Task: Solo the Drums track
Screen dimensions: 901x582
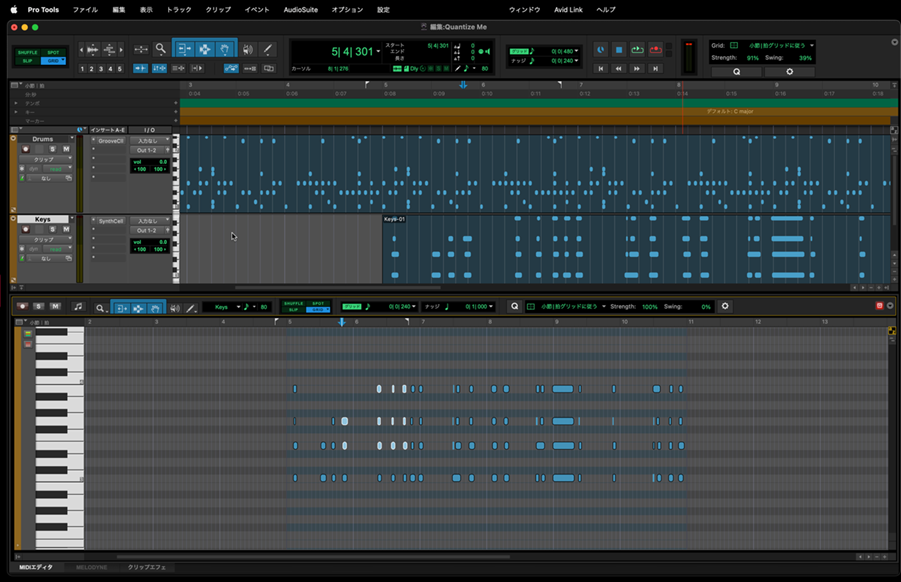Action: (52, 149)
